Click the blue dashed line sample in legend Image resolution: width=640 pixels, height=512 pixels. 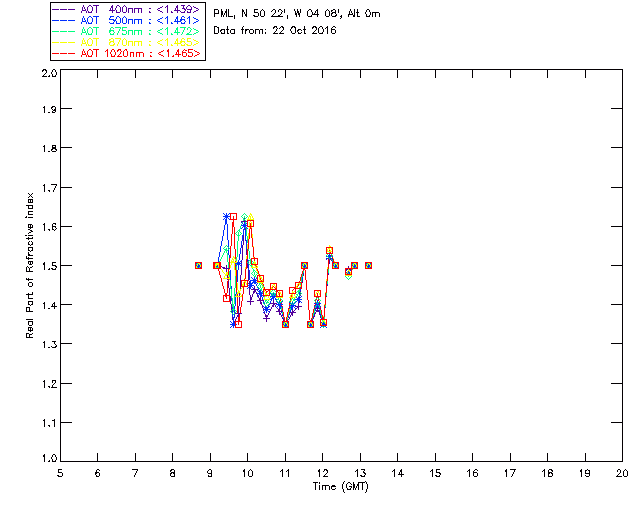(64, 20)
